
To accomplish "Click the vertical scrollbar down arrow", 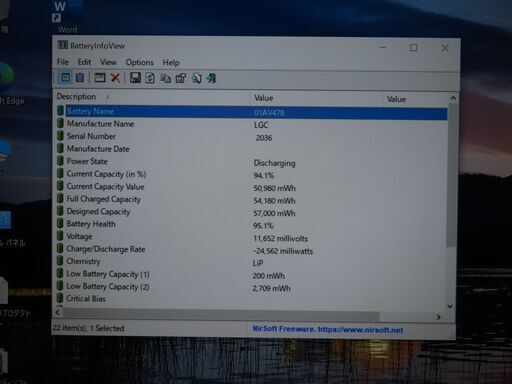I will coord(450,306).
